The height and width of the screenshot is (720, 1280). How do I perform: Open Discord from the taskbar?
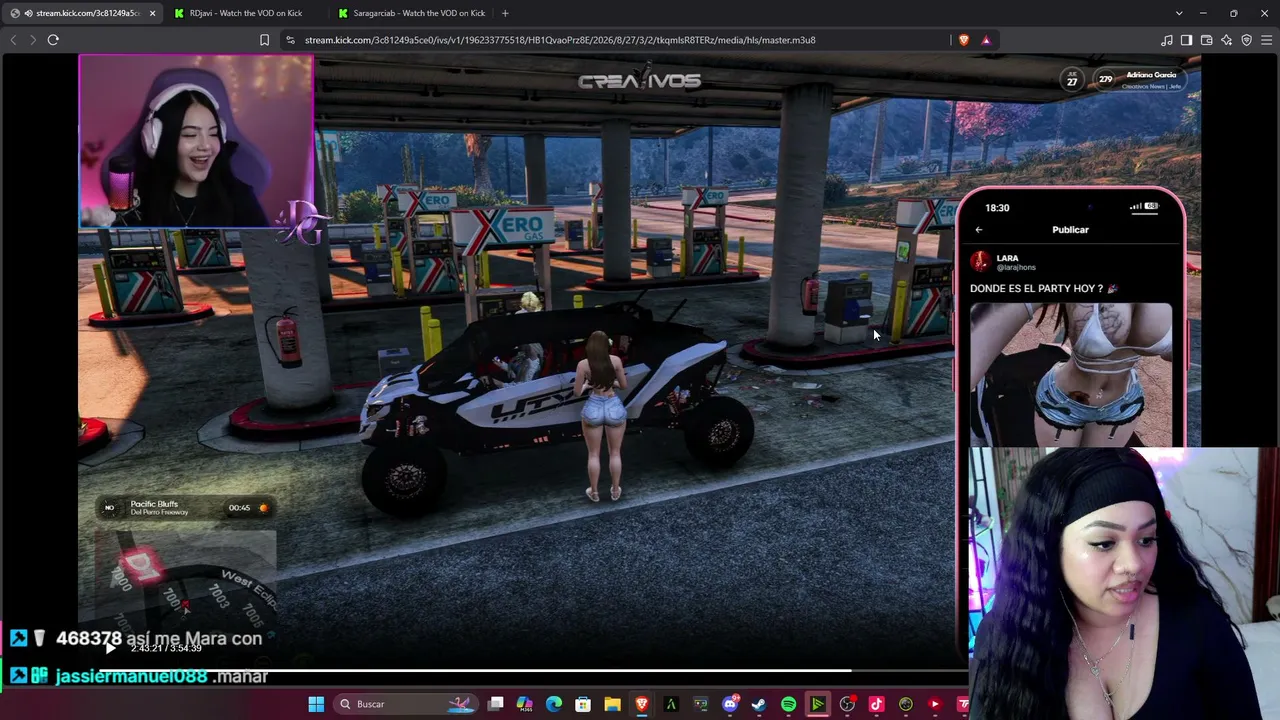coord(730,704)
